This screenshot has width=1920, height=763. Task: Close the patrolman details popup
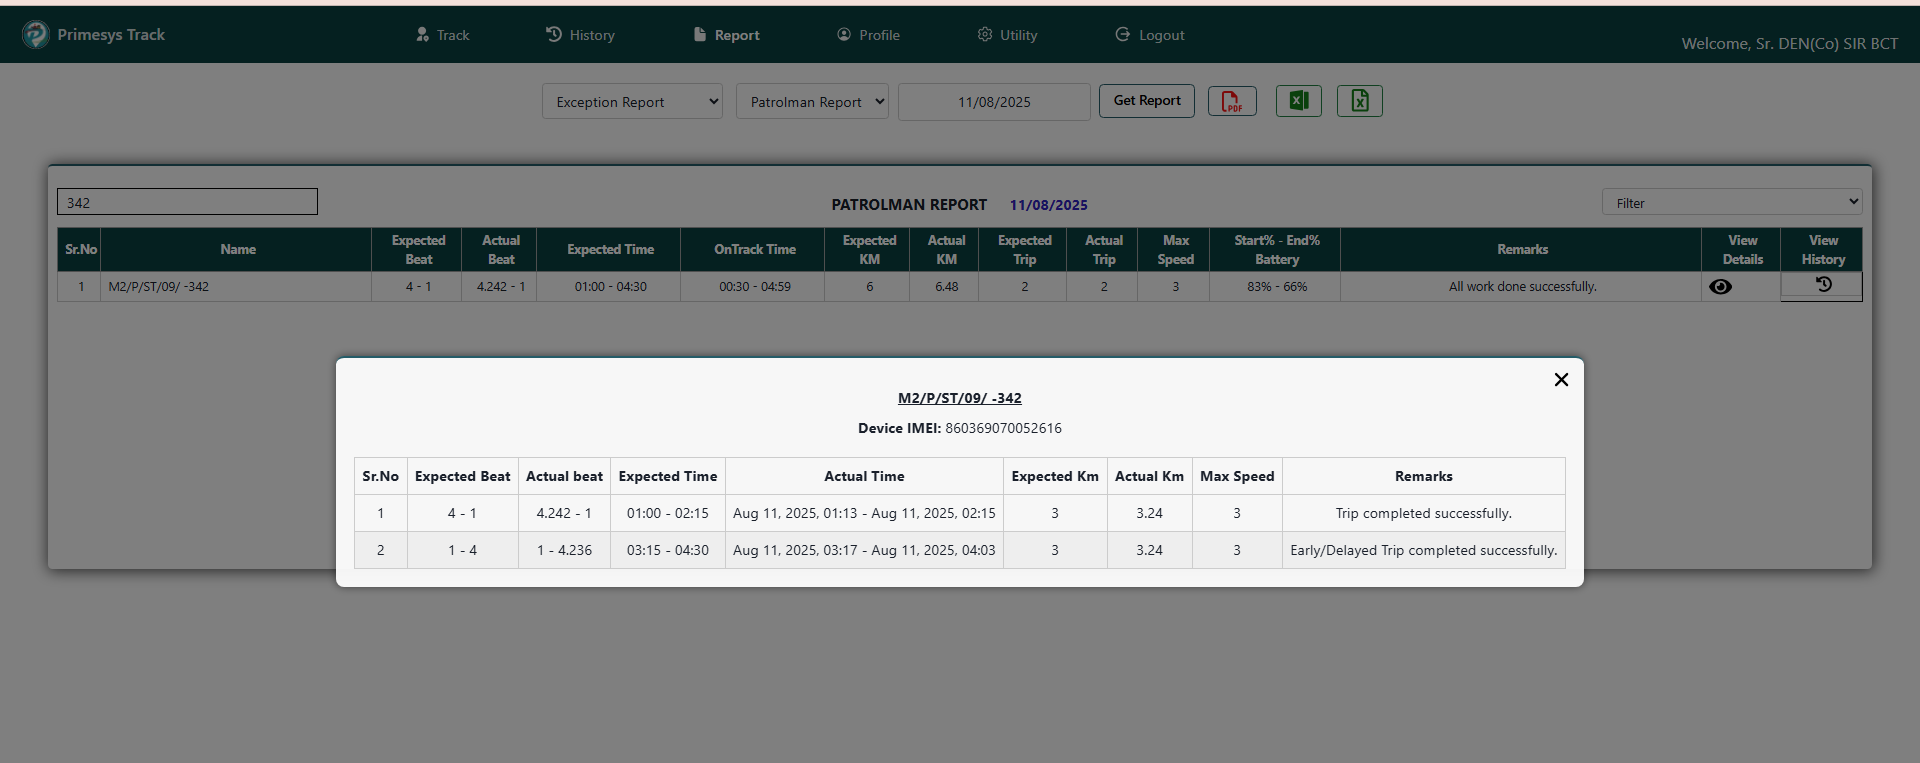pyautogui.click(x=1561, y=380)
